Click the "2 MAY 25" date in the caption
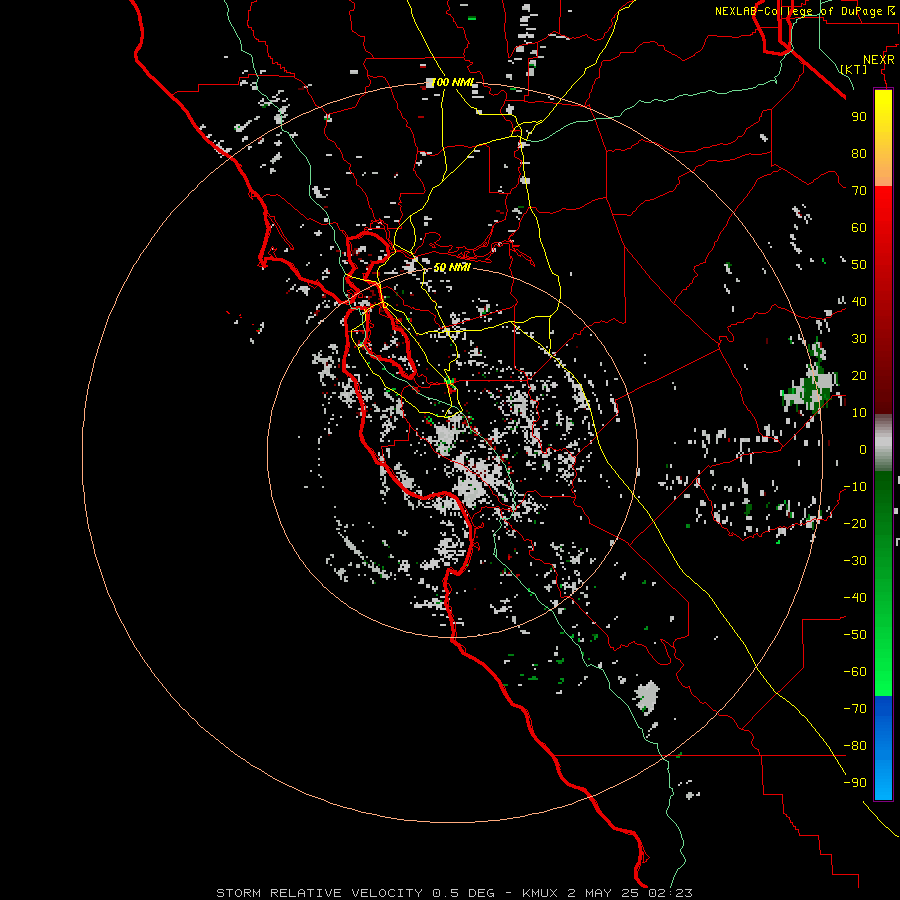The width and height of the screenshot is (900, 900). point(602,893)
